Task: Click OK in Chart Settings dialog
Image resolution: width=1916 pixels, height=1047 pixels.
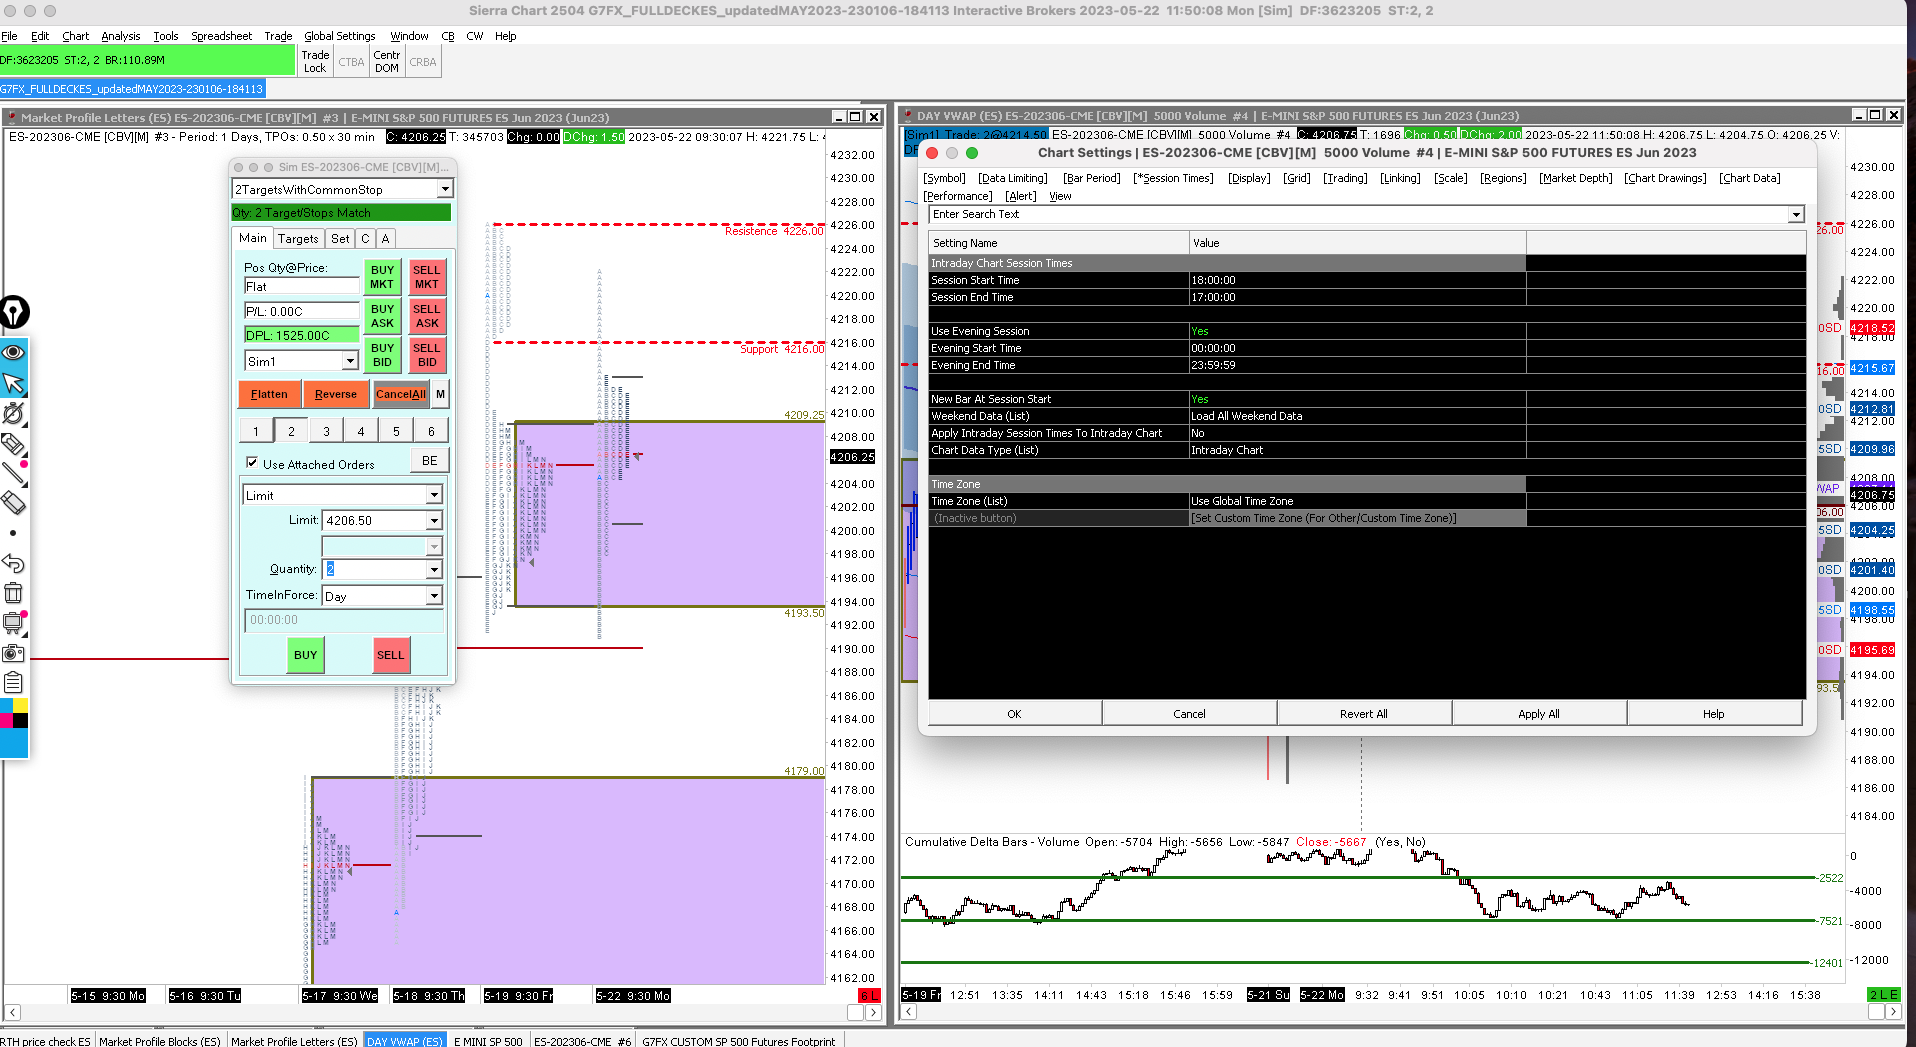Action: [x=1015, y=714]
